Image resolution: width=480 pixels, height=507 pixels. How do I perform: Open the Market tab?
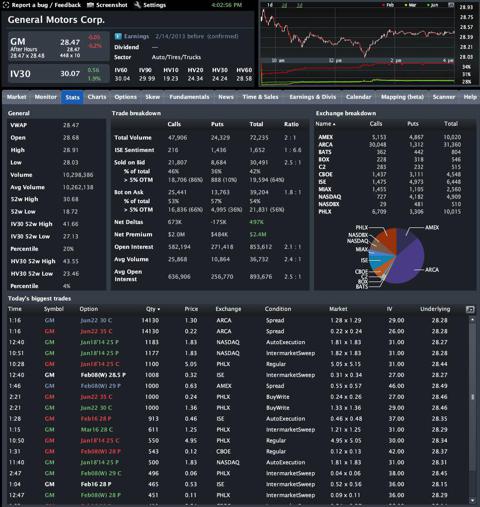point(16,97)
